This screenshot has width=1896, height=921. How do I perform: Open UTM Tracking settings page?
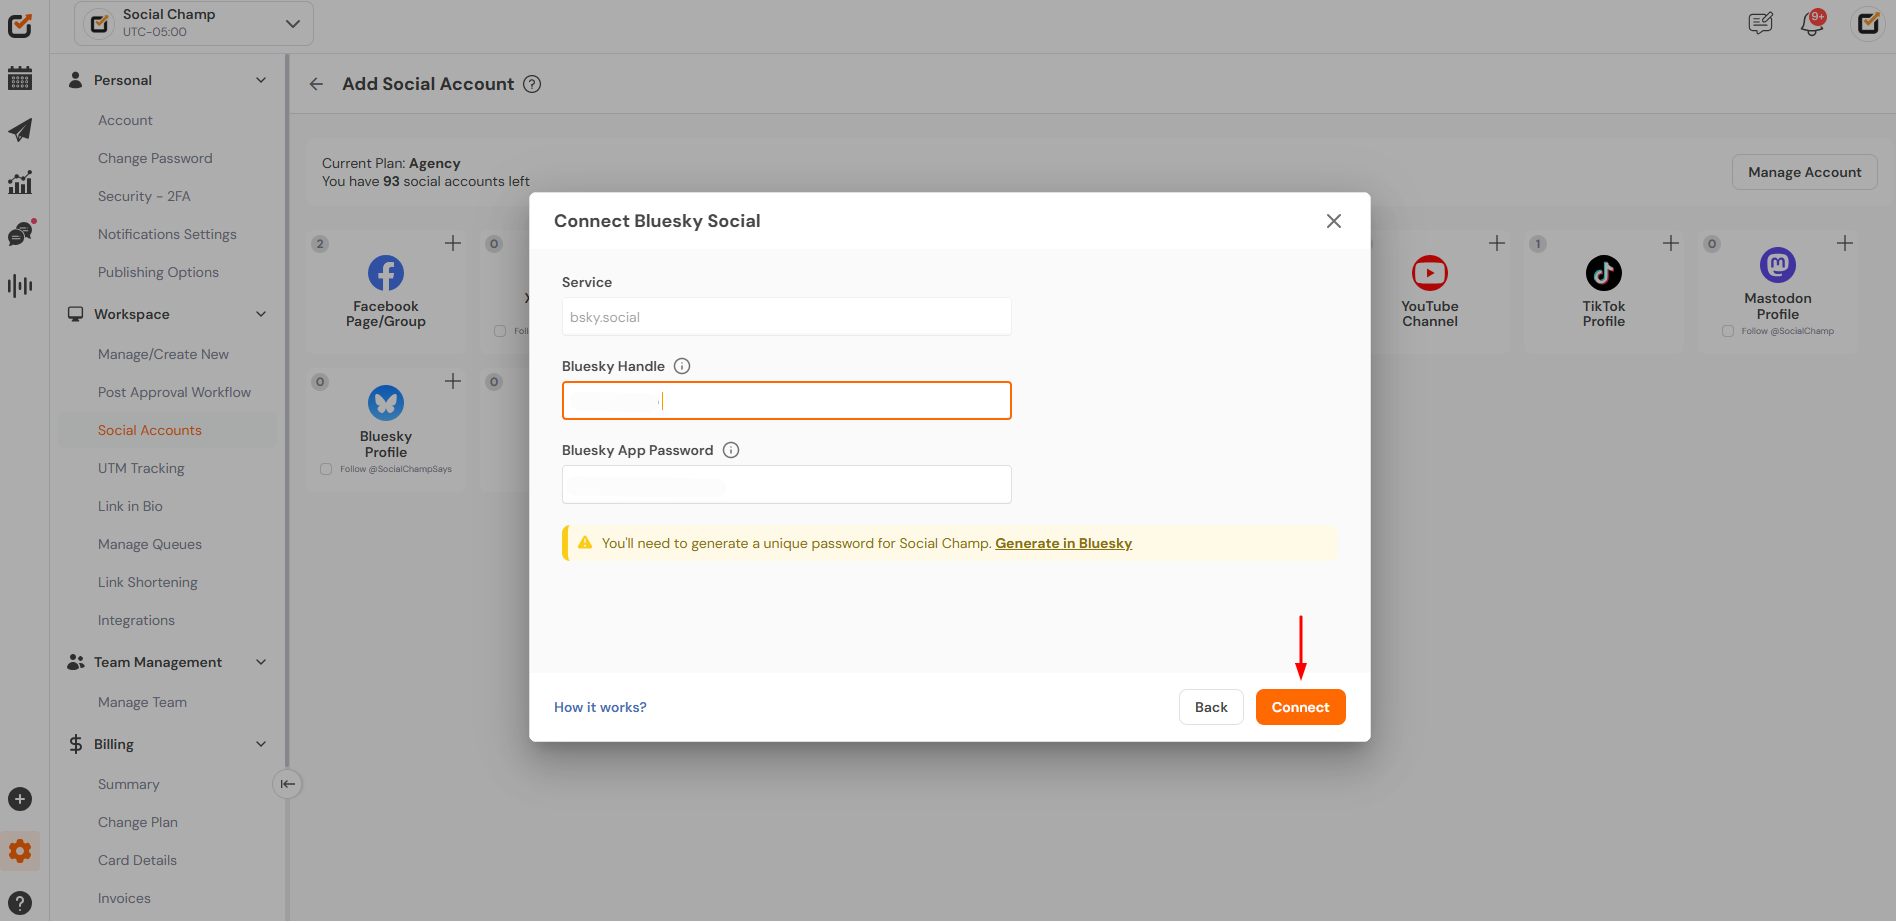pos(141,468)
